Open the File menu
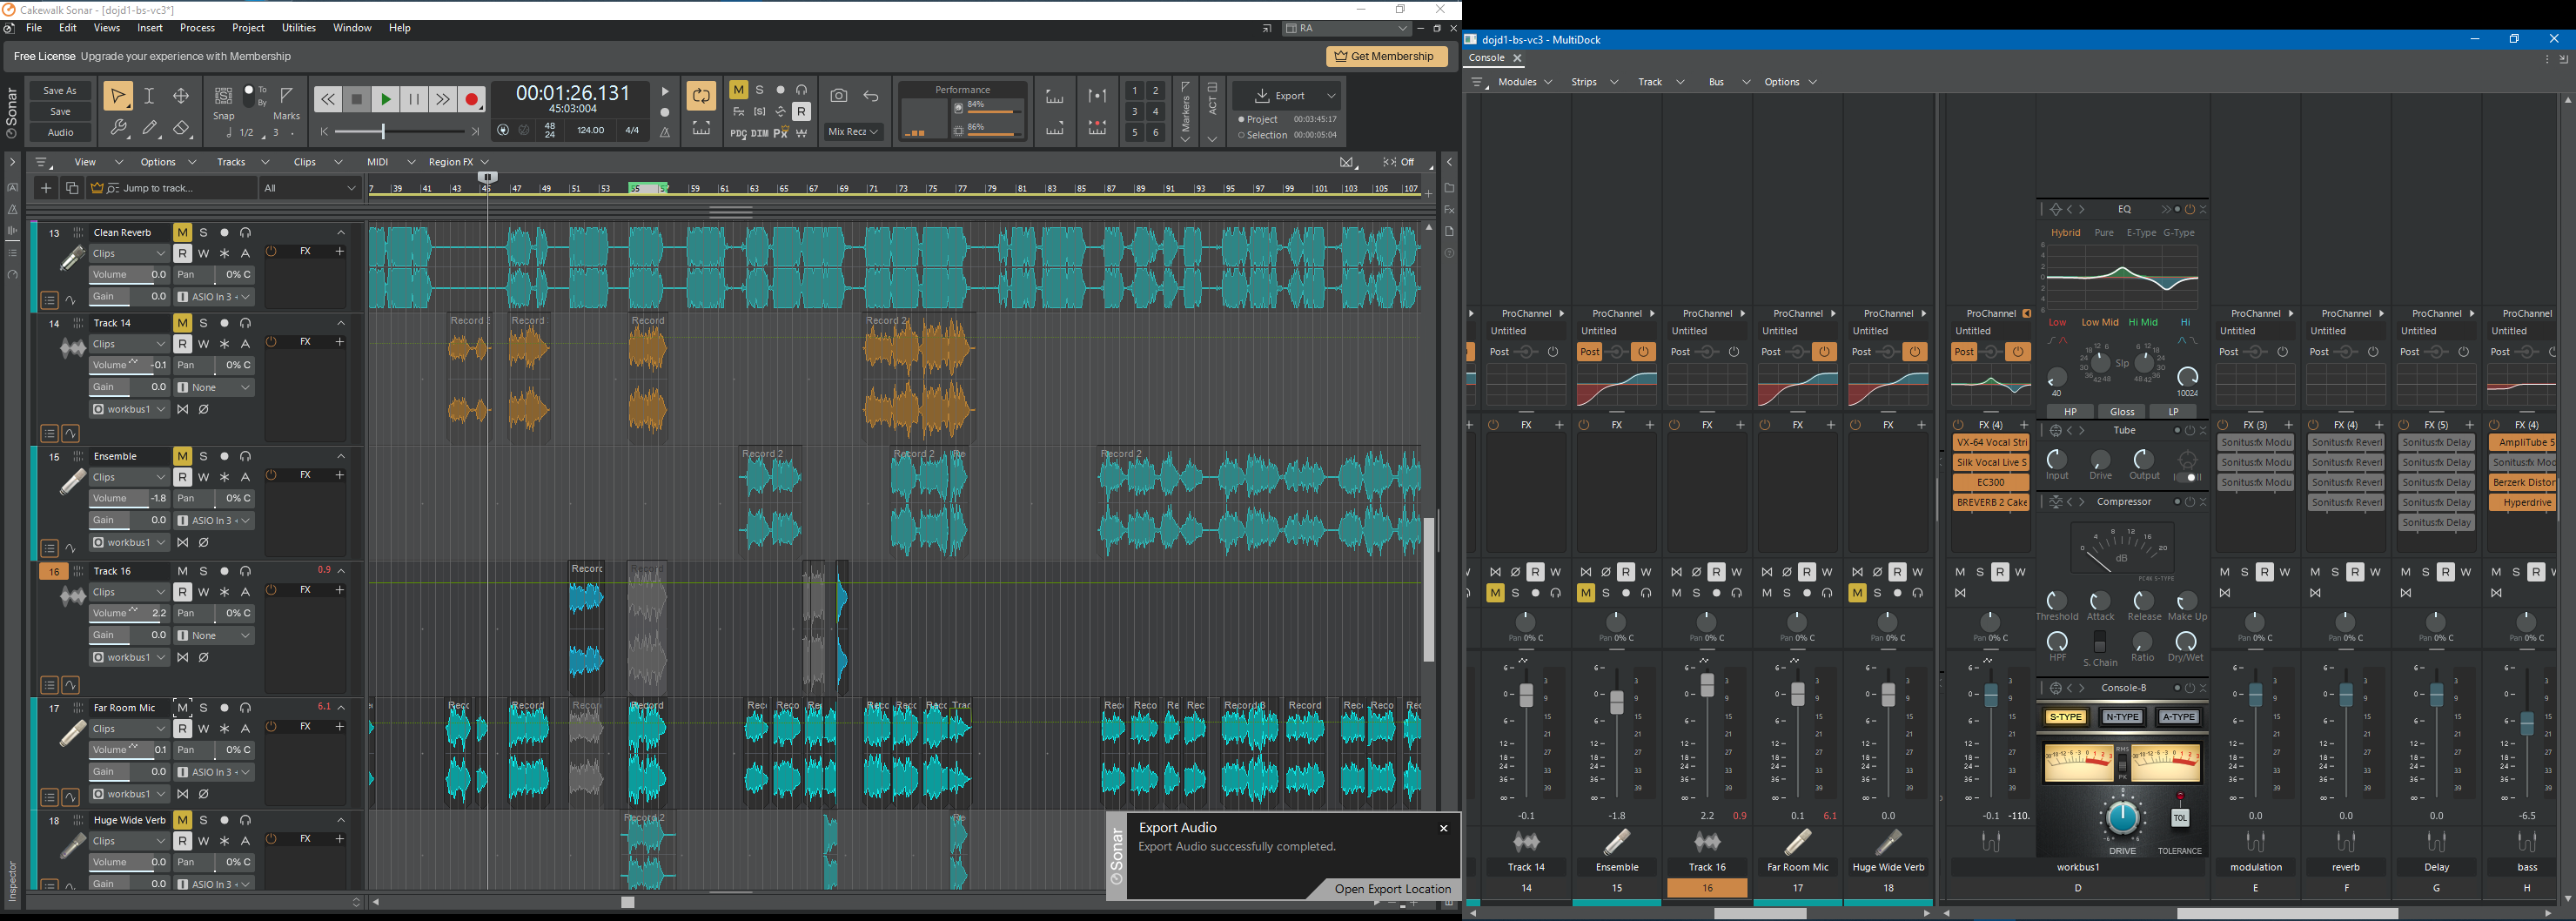This screenshot has height=921, width=2576. pyautogui.click(x=34, y=28)
